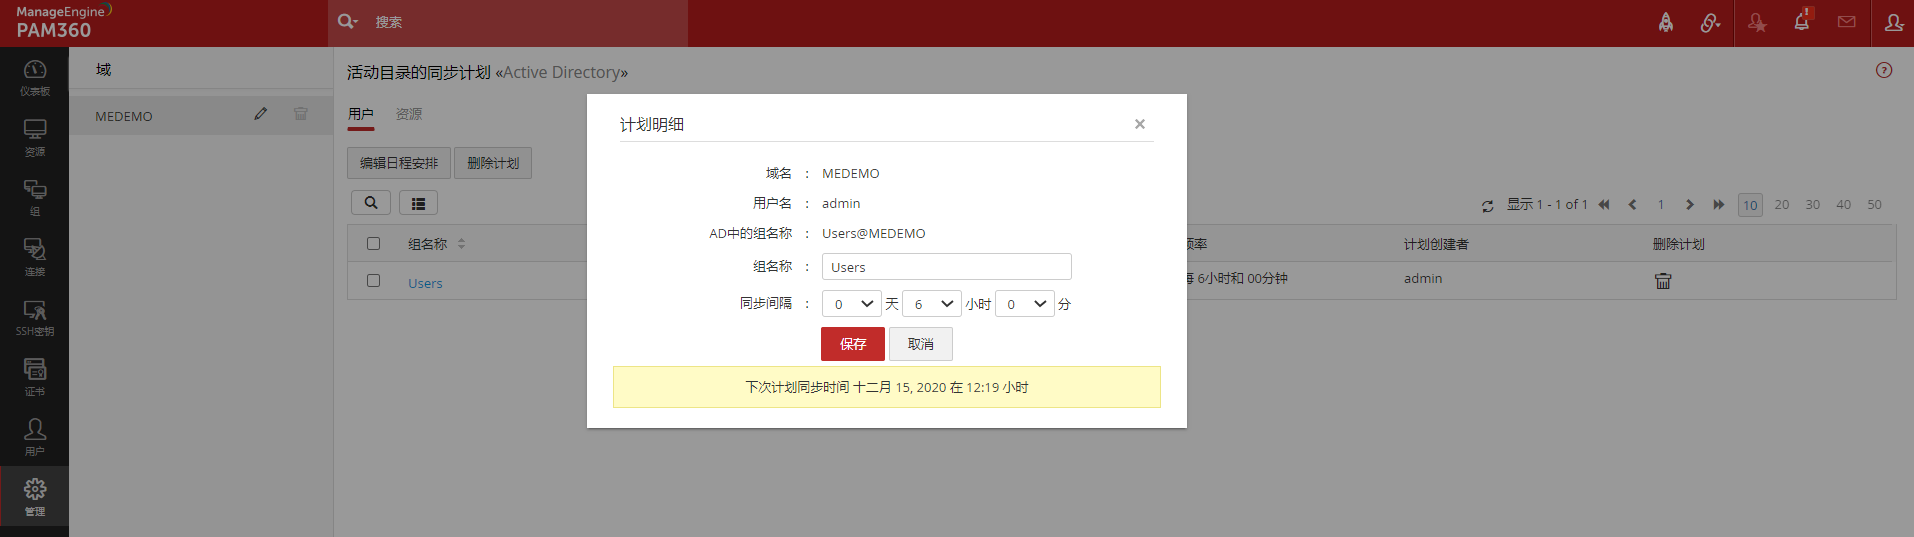Open the minutes (分) sync interval dropdown

pyautogui.click(x=1025, y=304)
